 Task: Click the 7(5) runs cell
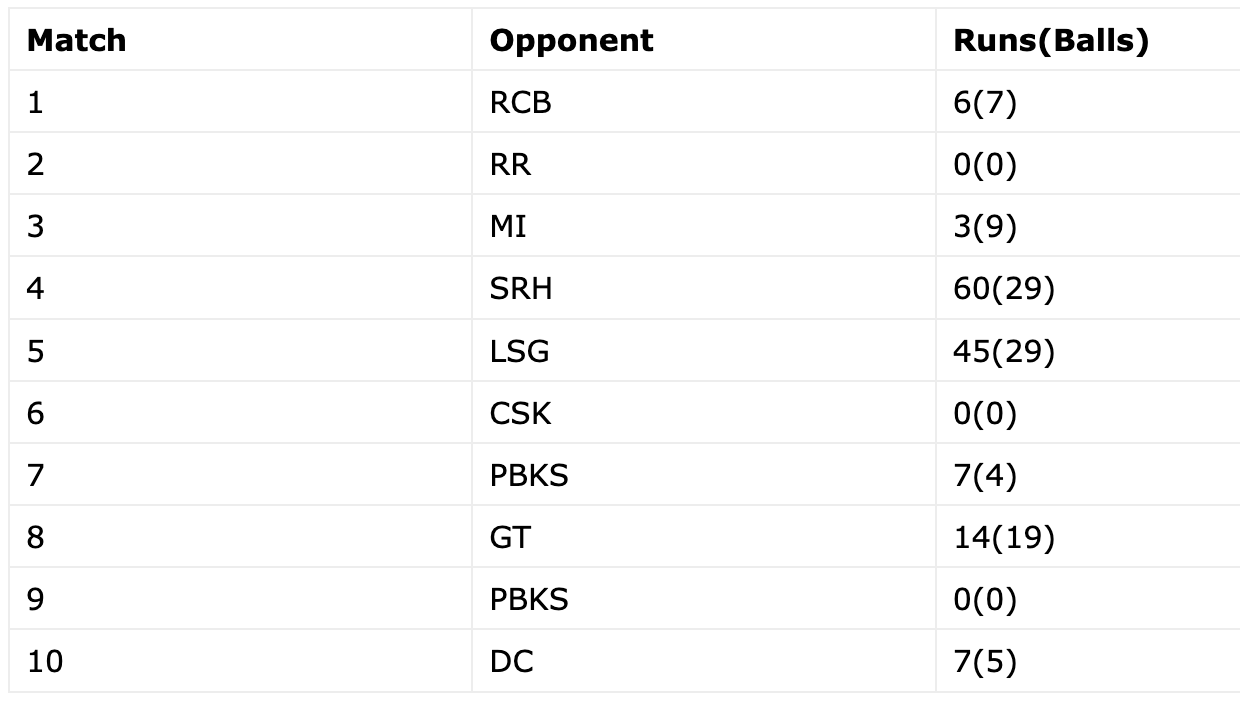click(x=1088, y=660)
